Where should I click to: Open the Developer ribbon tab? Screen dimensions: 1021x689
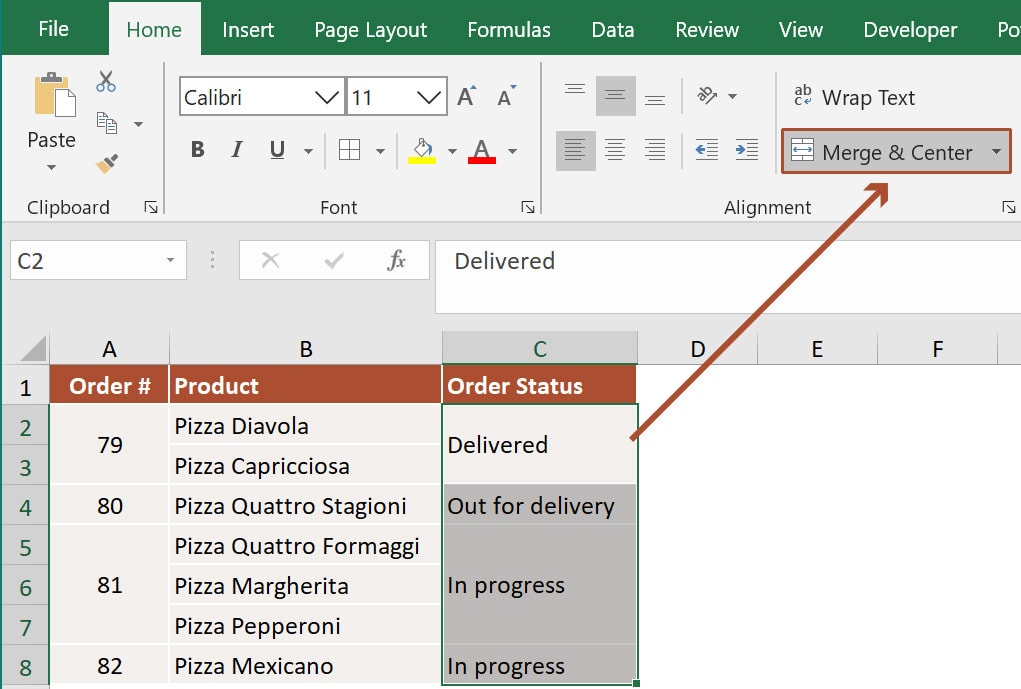coord(909,29)
